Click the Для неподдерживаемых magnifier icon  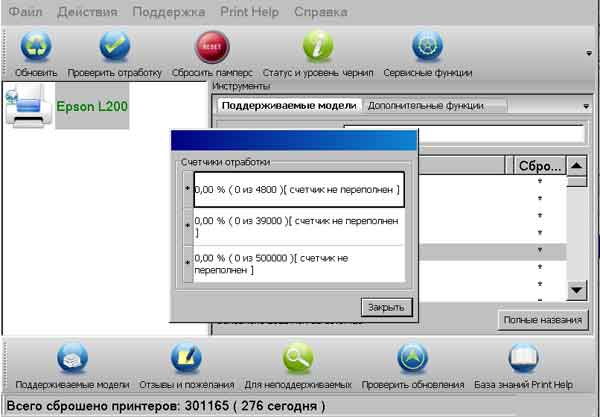pos(298,359)
